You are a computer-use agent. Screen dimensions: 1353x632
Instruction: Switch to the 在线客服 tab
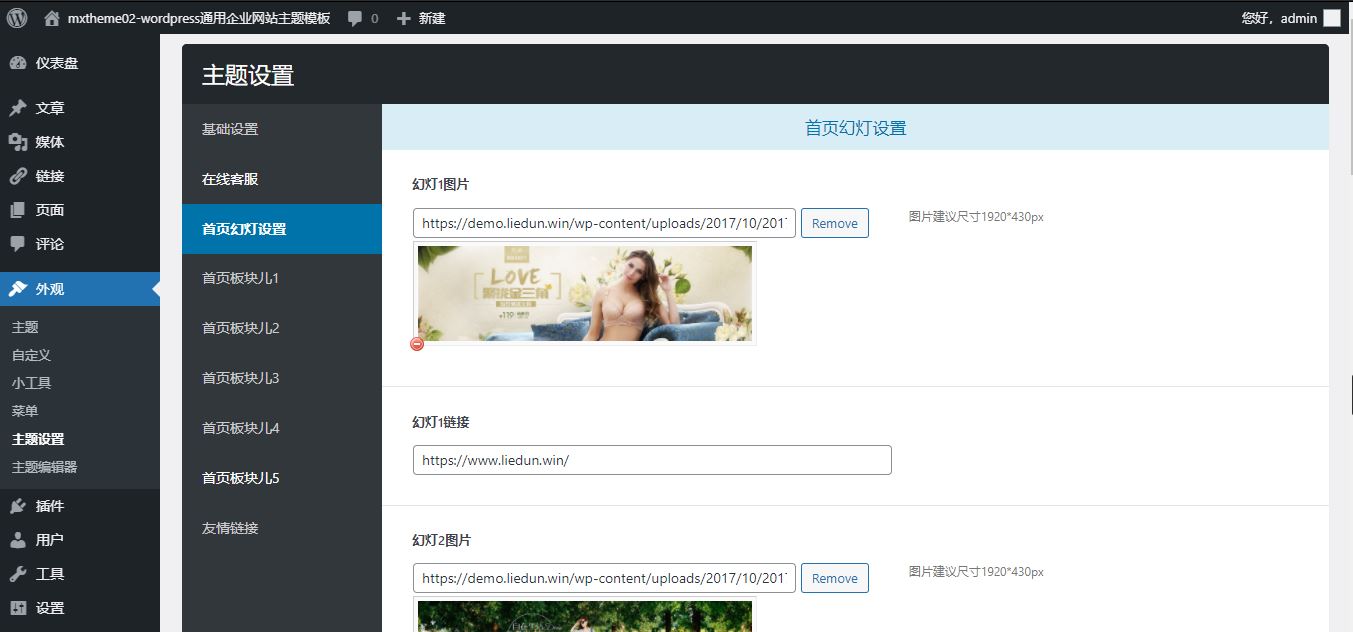tap(230, 179)
